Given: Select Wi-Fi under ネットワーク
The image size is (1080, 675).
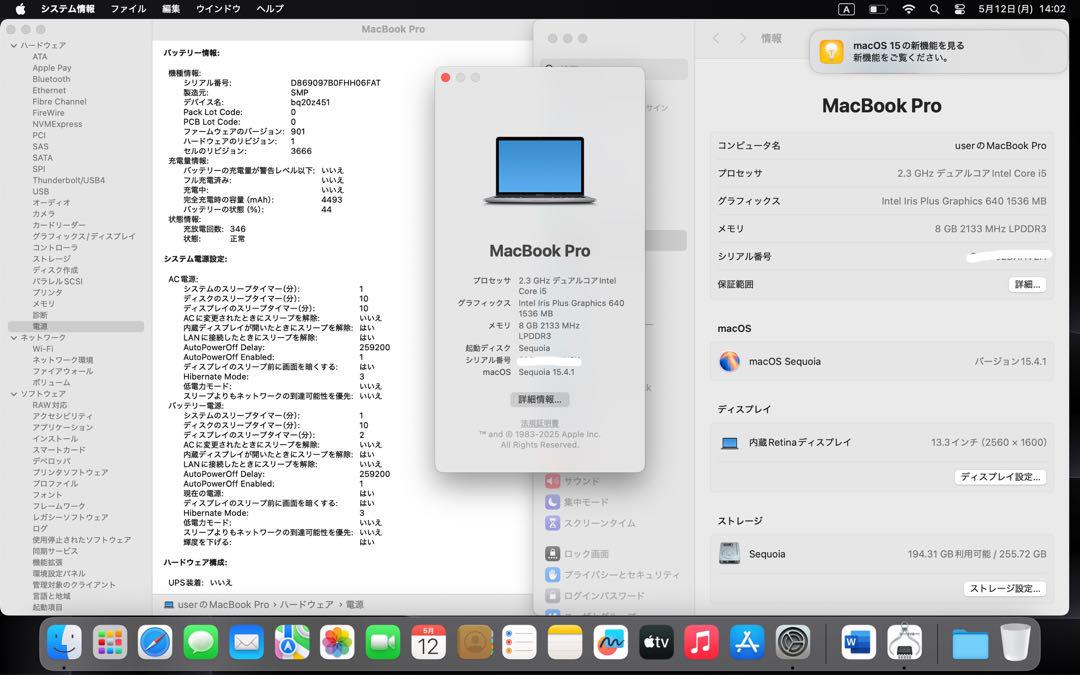Looking at the screenshot, I should (x=43, y=349).
